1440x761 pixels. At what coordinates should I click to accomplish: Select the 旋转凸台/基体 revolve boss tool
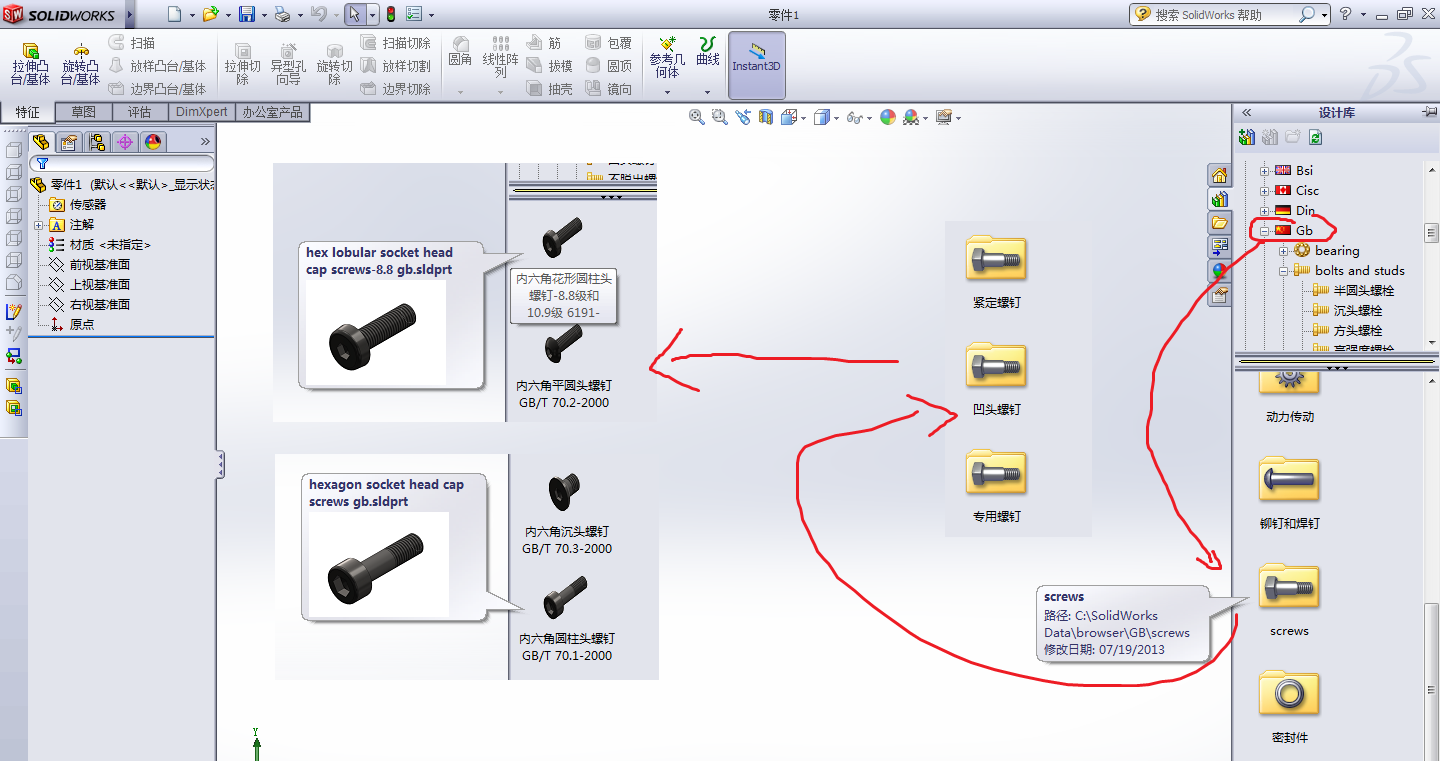coord(81,64)
